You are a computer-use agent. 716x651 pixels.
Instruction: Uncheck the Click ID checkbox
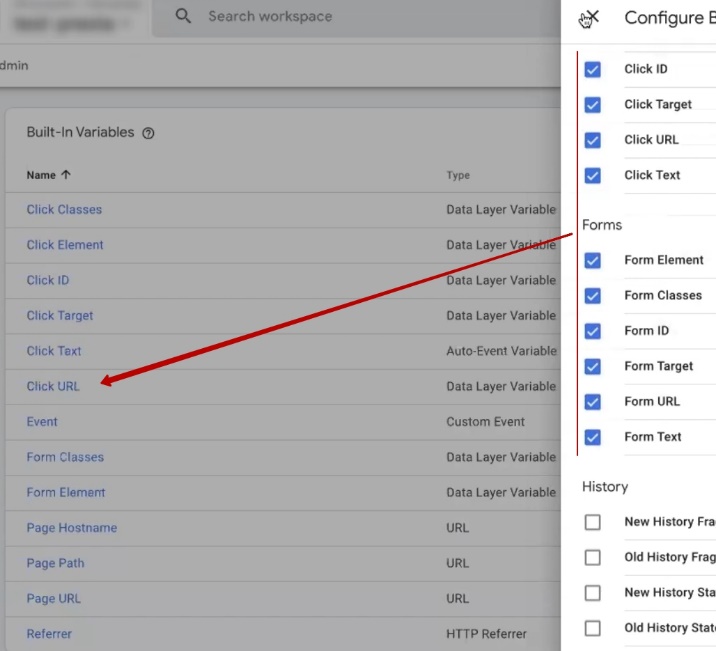(593, 69)
